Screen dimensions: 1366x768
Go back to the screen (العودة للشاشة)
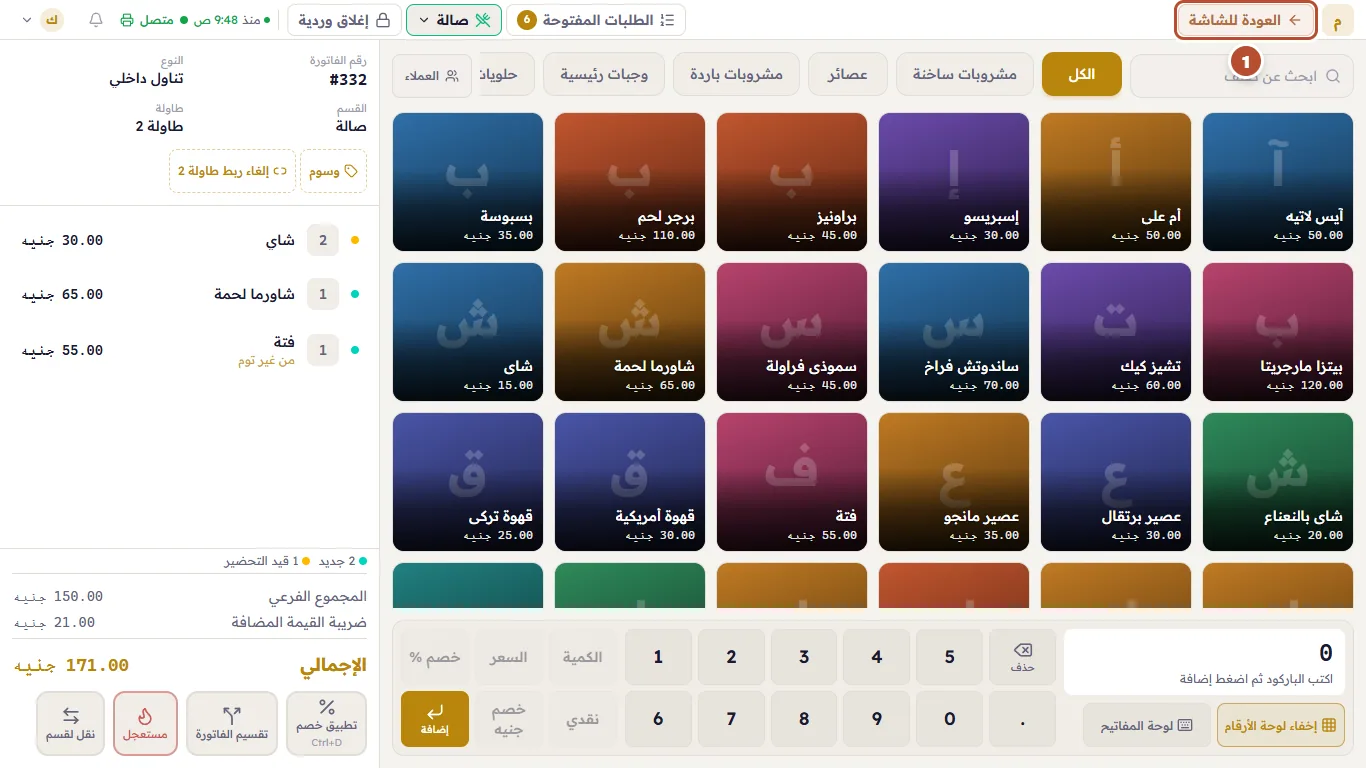pyautogui.click(x=1245, y=20)
